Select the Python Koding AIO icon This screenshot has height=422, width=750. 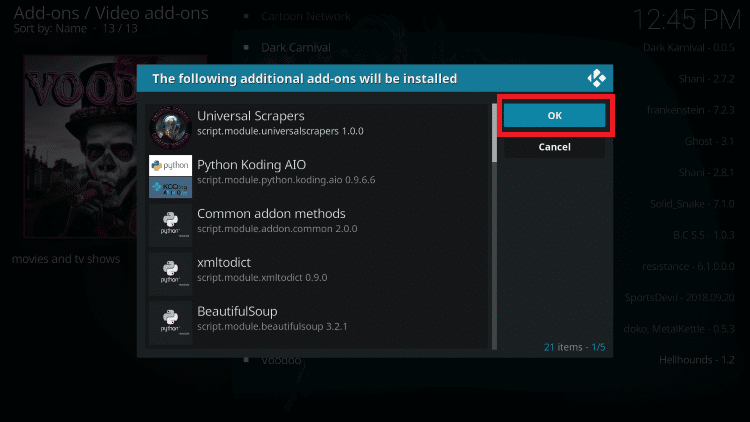pos(170,176)
